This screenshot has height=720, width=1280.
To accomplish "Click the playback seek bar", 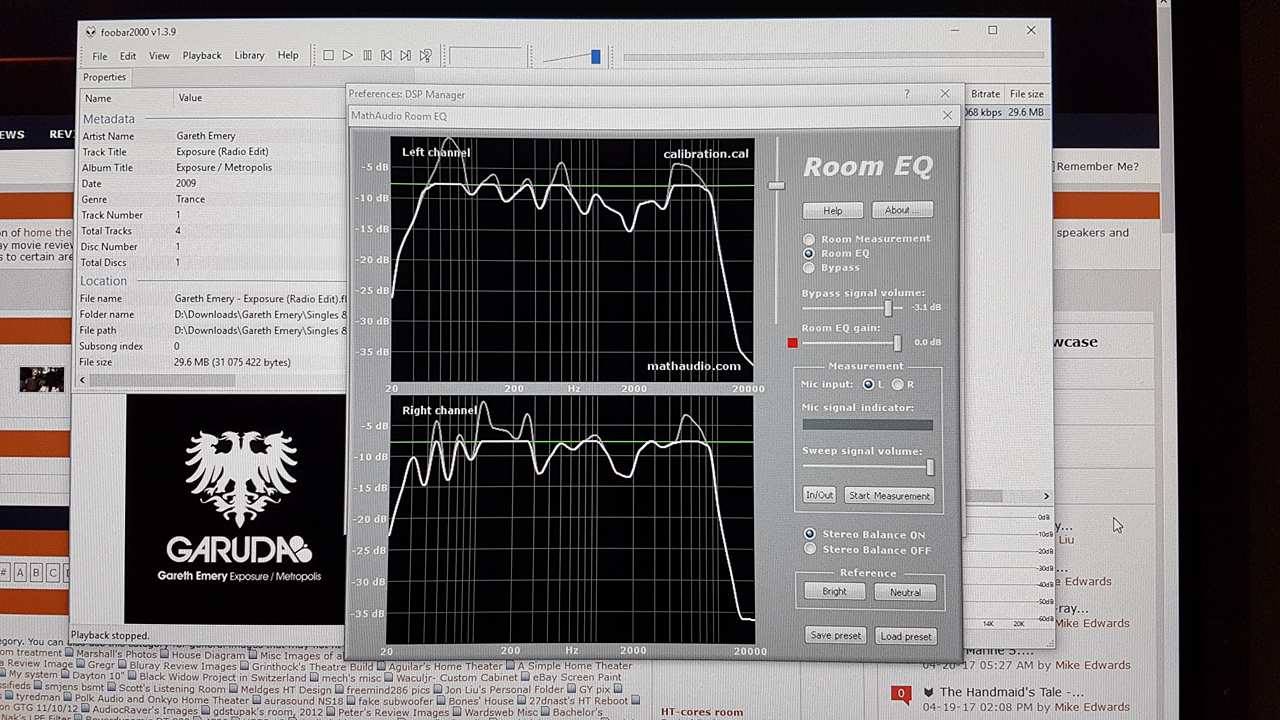I will click(832, 57).
